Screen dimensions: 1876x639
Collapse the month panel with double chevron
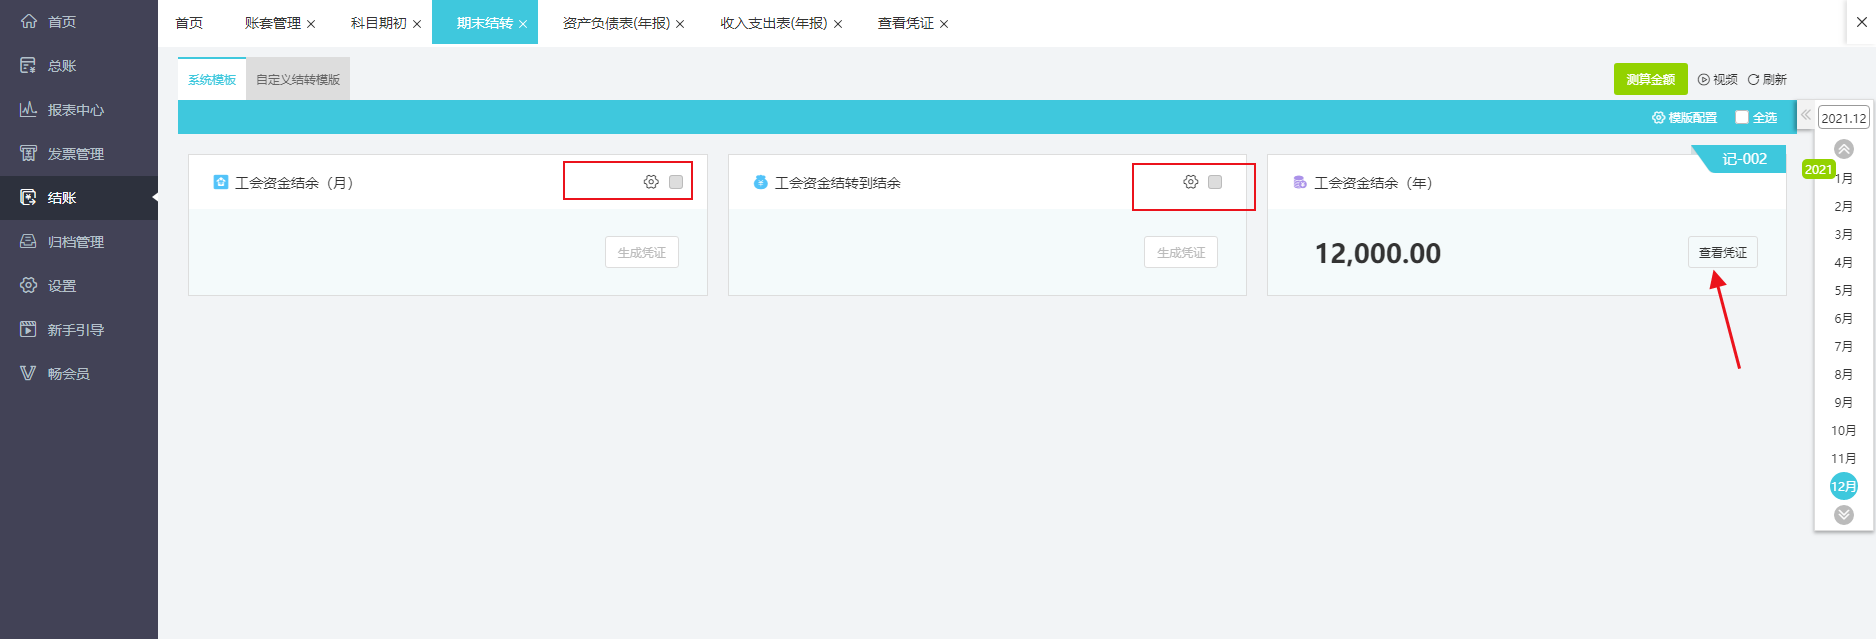(1806, 115)
